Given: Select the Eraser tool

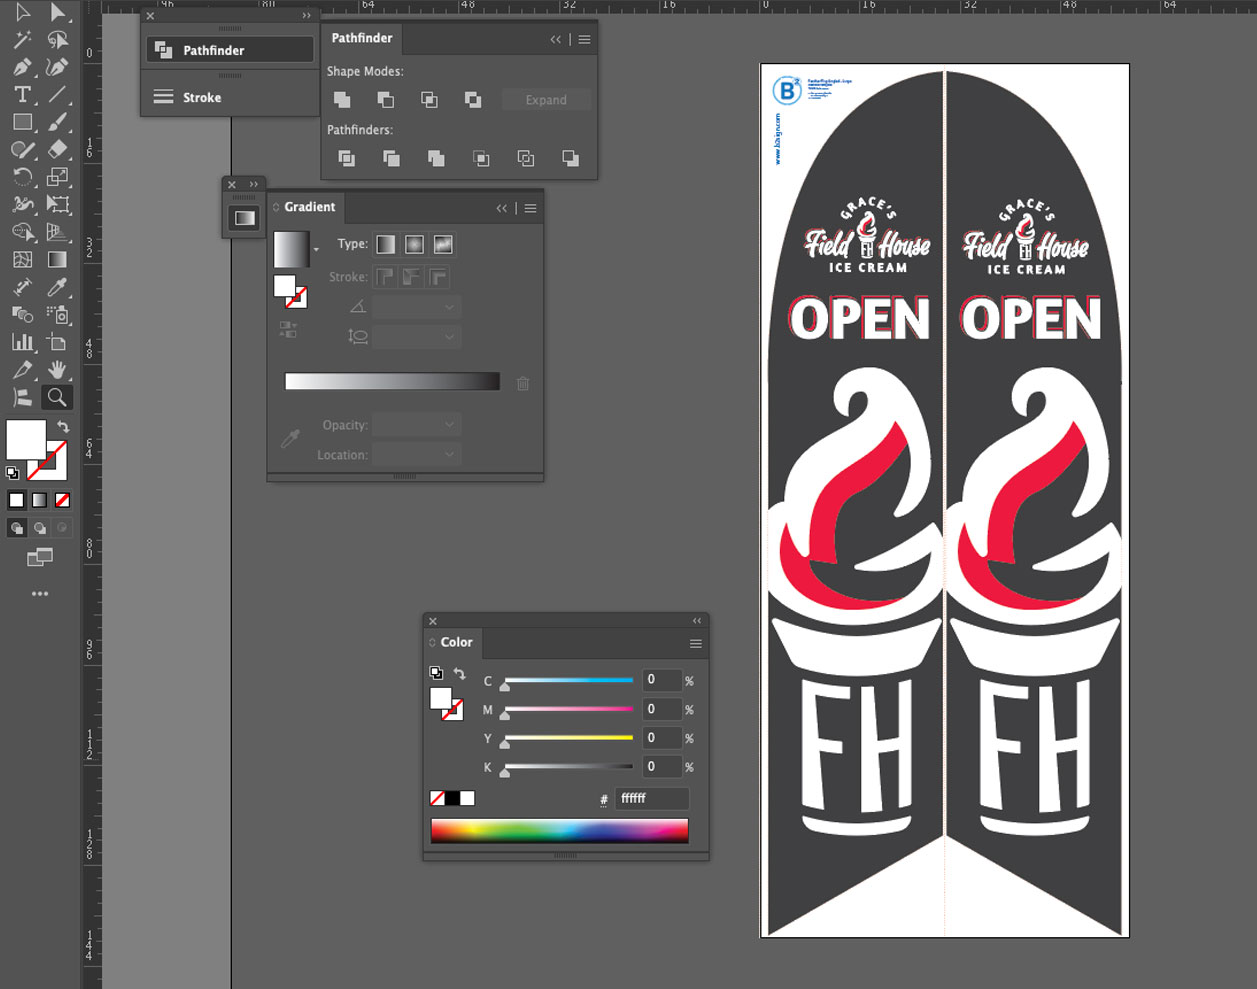Looking at the screenshot, I should pyautogui.click(x=58, y=149).
